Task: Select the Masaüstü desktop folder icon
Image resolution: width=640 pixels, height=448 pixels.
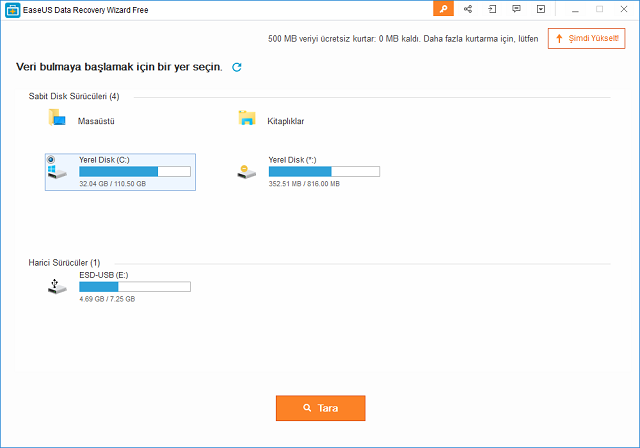Action: [57, 119]
